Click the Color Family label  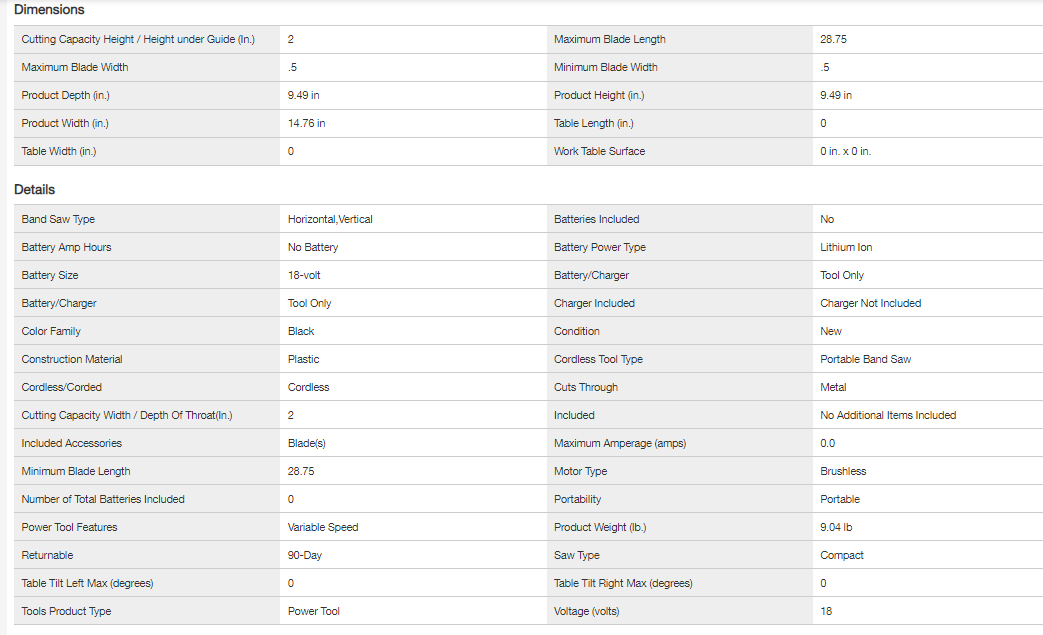(51, 331)
